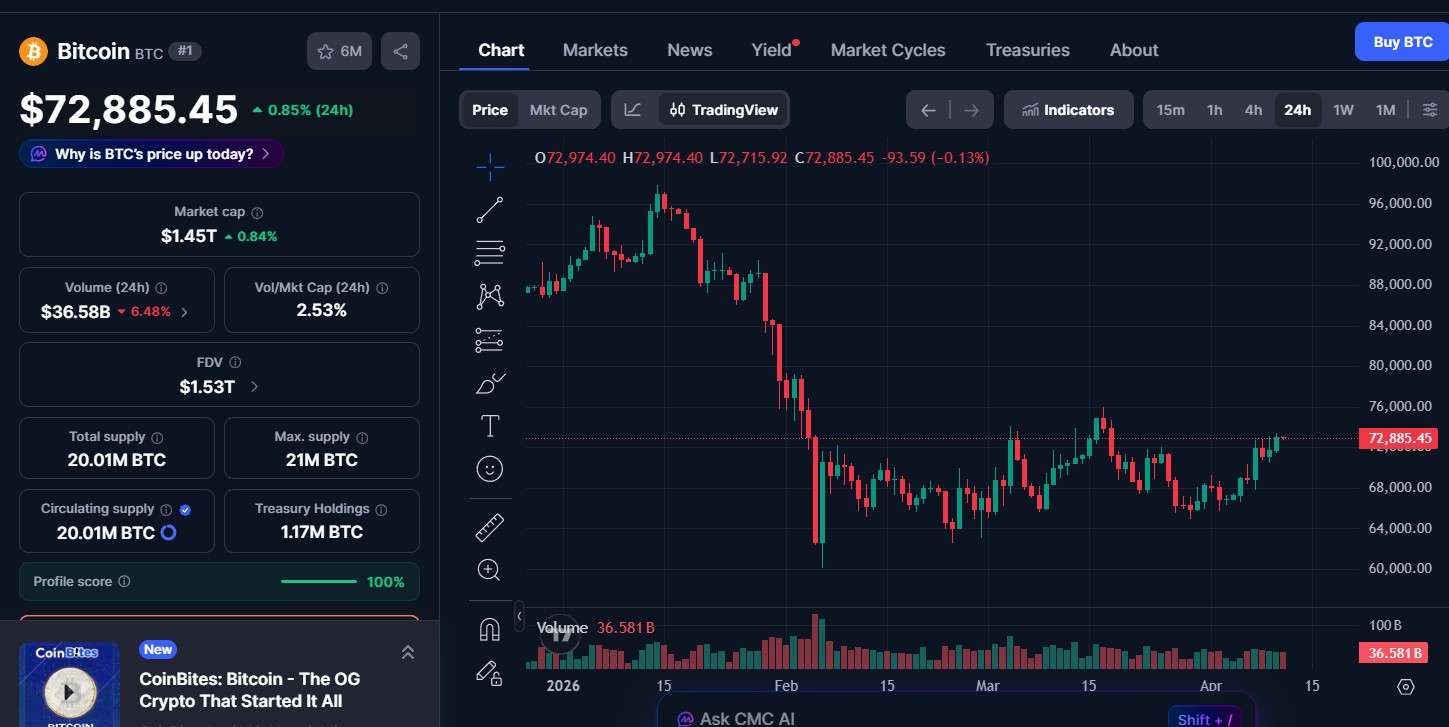This screenshot has width=1449, height=727.
Task: Click the Profile score progress bar
Action: 318,581
